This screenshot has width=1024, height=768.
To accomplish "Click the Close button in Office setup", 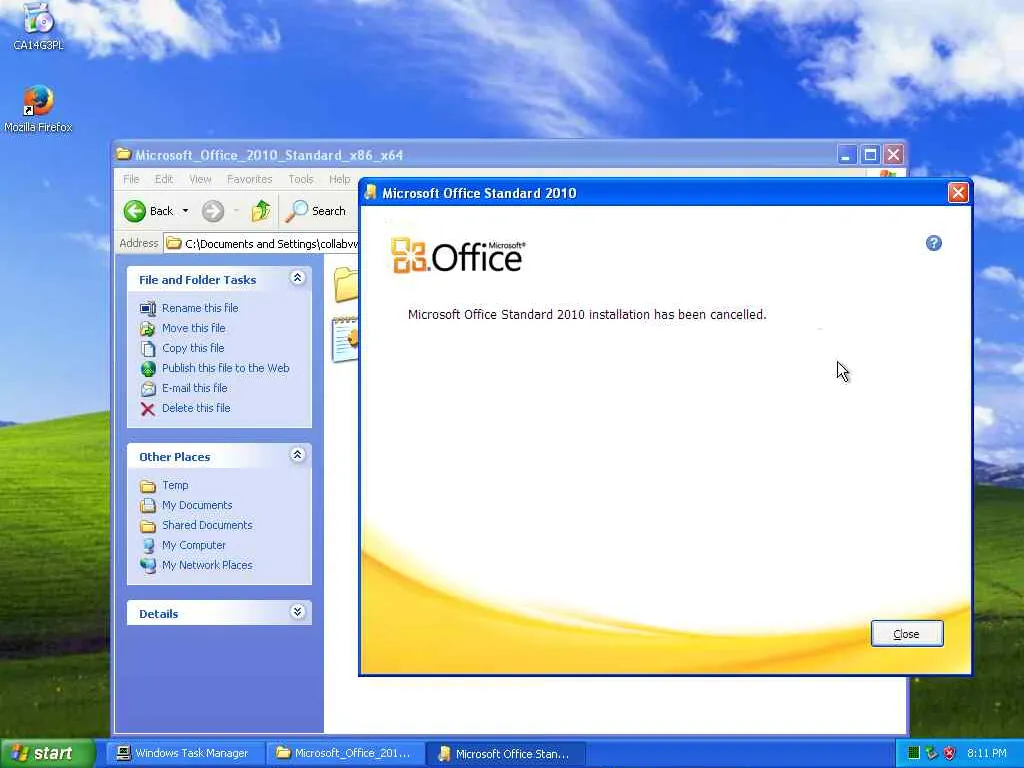I will [906, 633].
